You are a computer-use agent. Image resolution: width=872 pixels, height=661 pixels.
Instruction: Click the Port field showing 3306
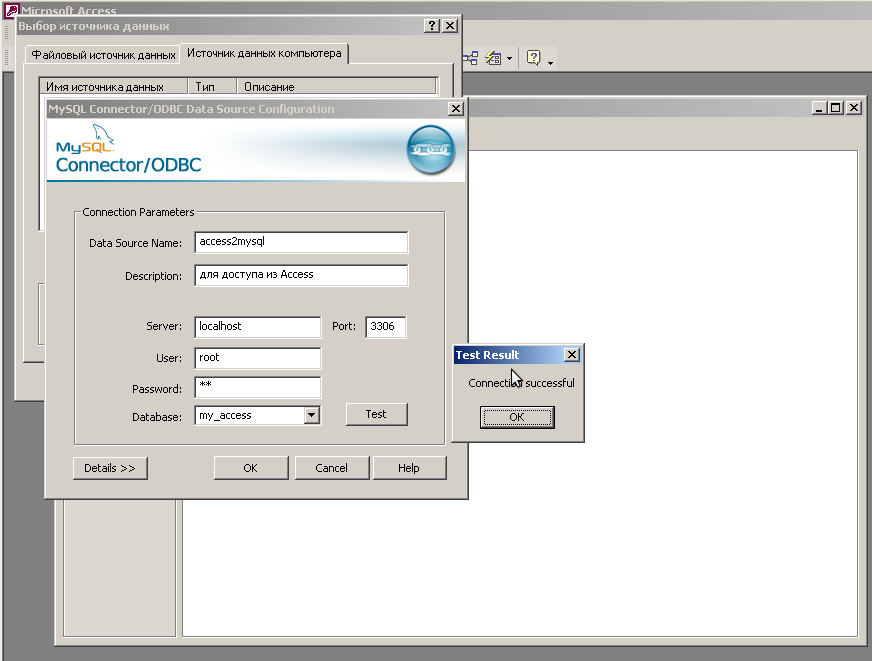[385, 327]
